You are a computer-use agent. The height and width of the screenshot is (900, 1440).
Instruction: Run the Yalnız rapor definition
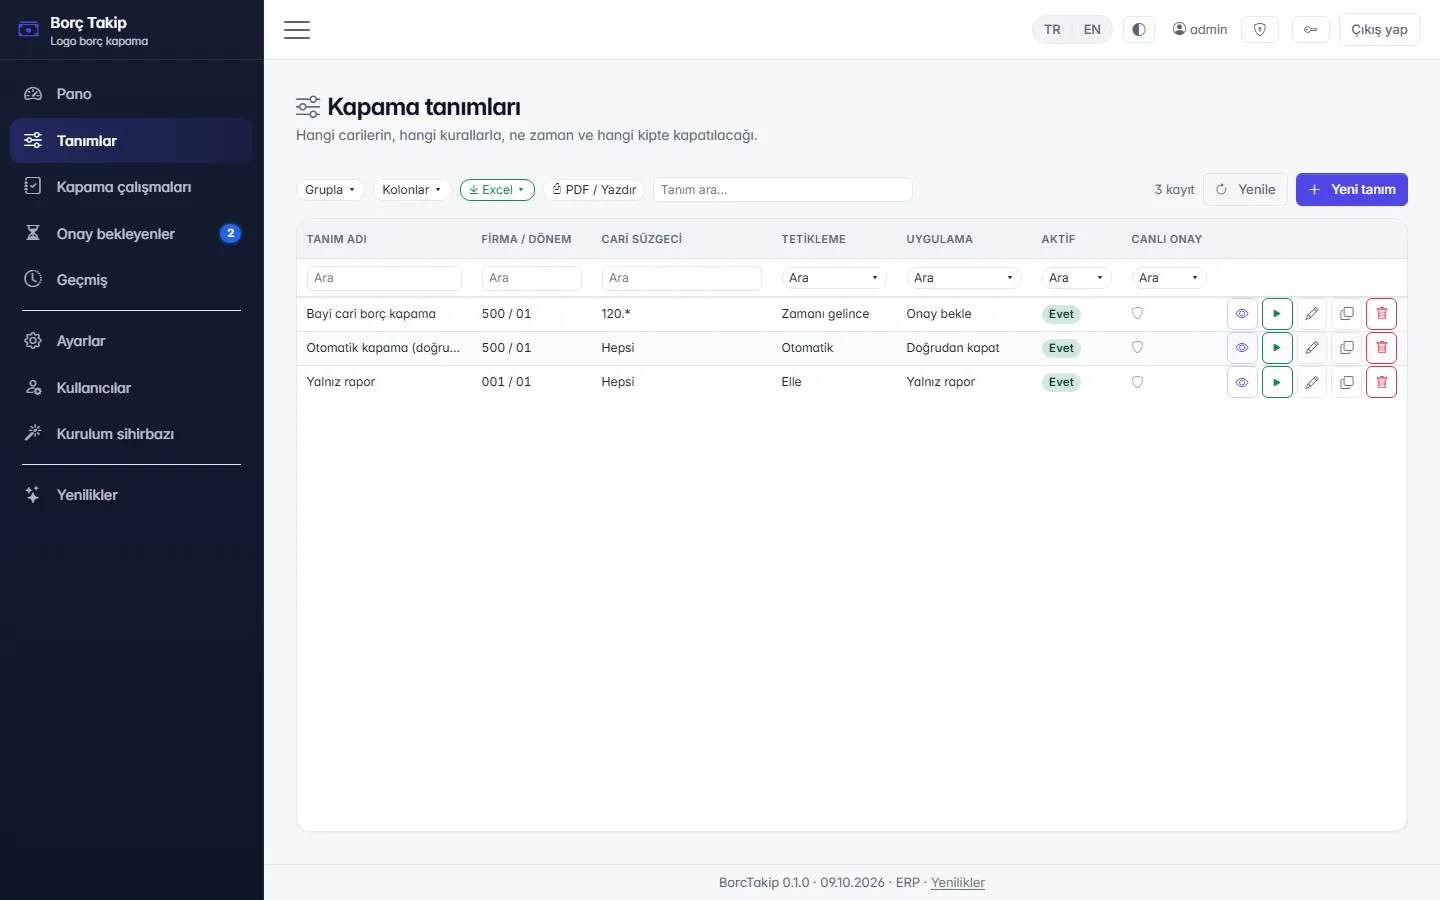pos(1277,382)
